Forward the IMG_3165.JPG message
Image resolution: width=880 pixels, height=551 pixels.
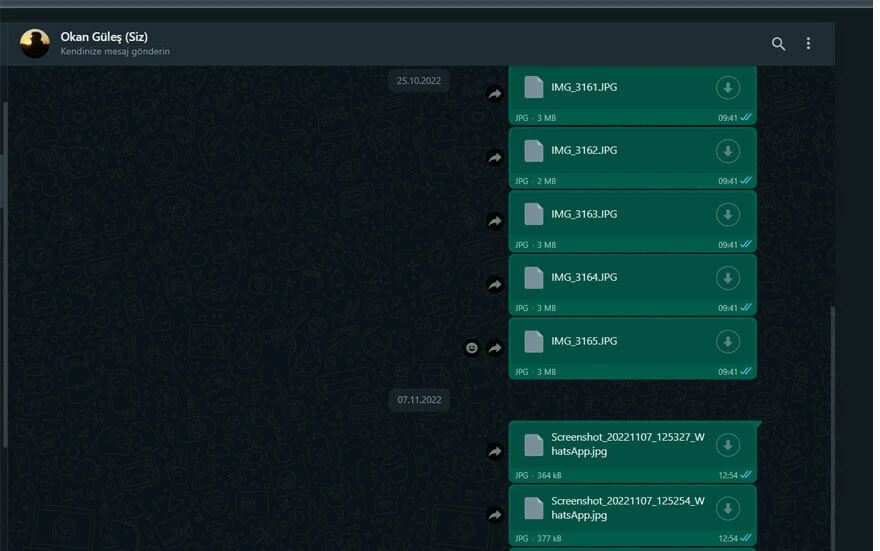pos(494,348)
